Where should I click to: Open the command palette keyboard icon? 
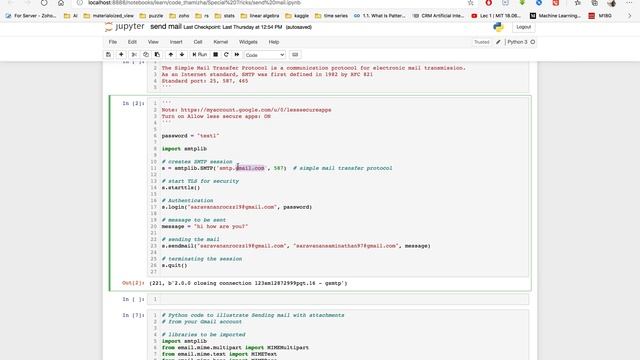point(295,55)
